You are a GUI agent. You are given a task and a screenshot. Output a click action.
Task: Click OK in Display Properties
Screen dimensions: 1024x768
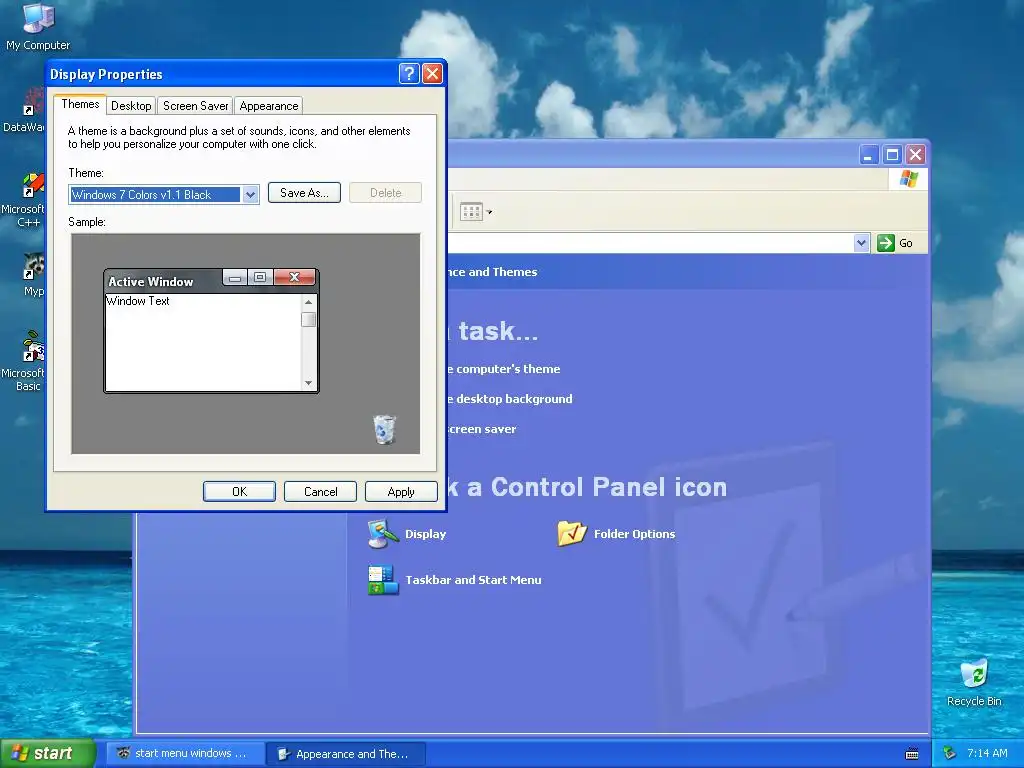pos(239,492)
